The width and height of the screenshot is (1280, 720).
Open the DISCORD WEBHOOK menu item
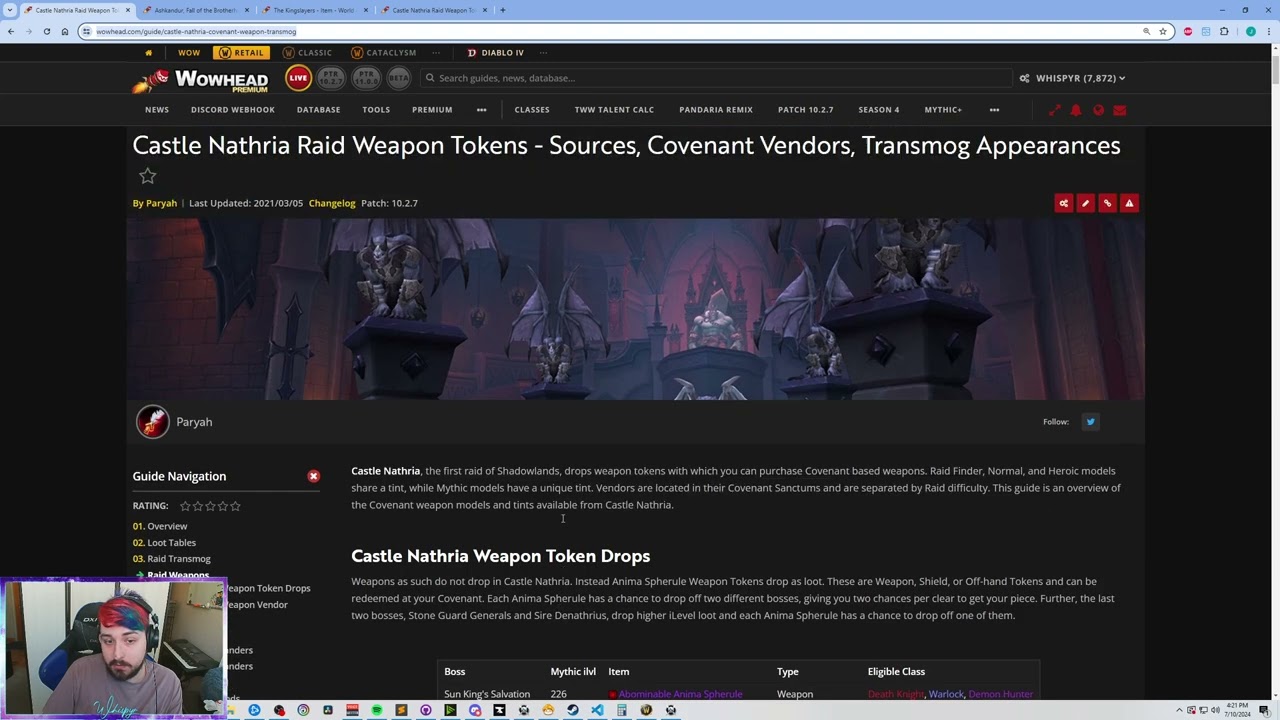click(x=233, y=110)
